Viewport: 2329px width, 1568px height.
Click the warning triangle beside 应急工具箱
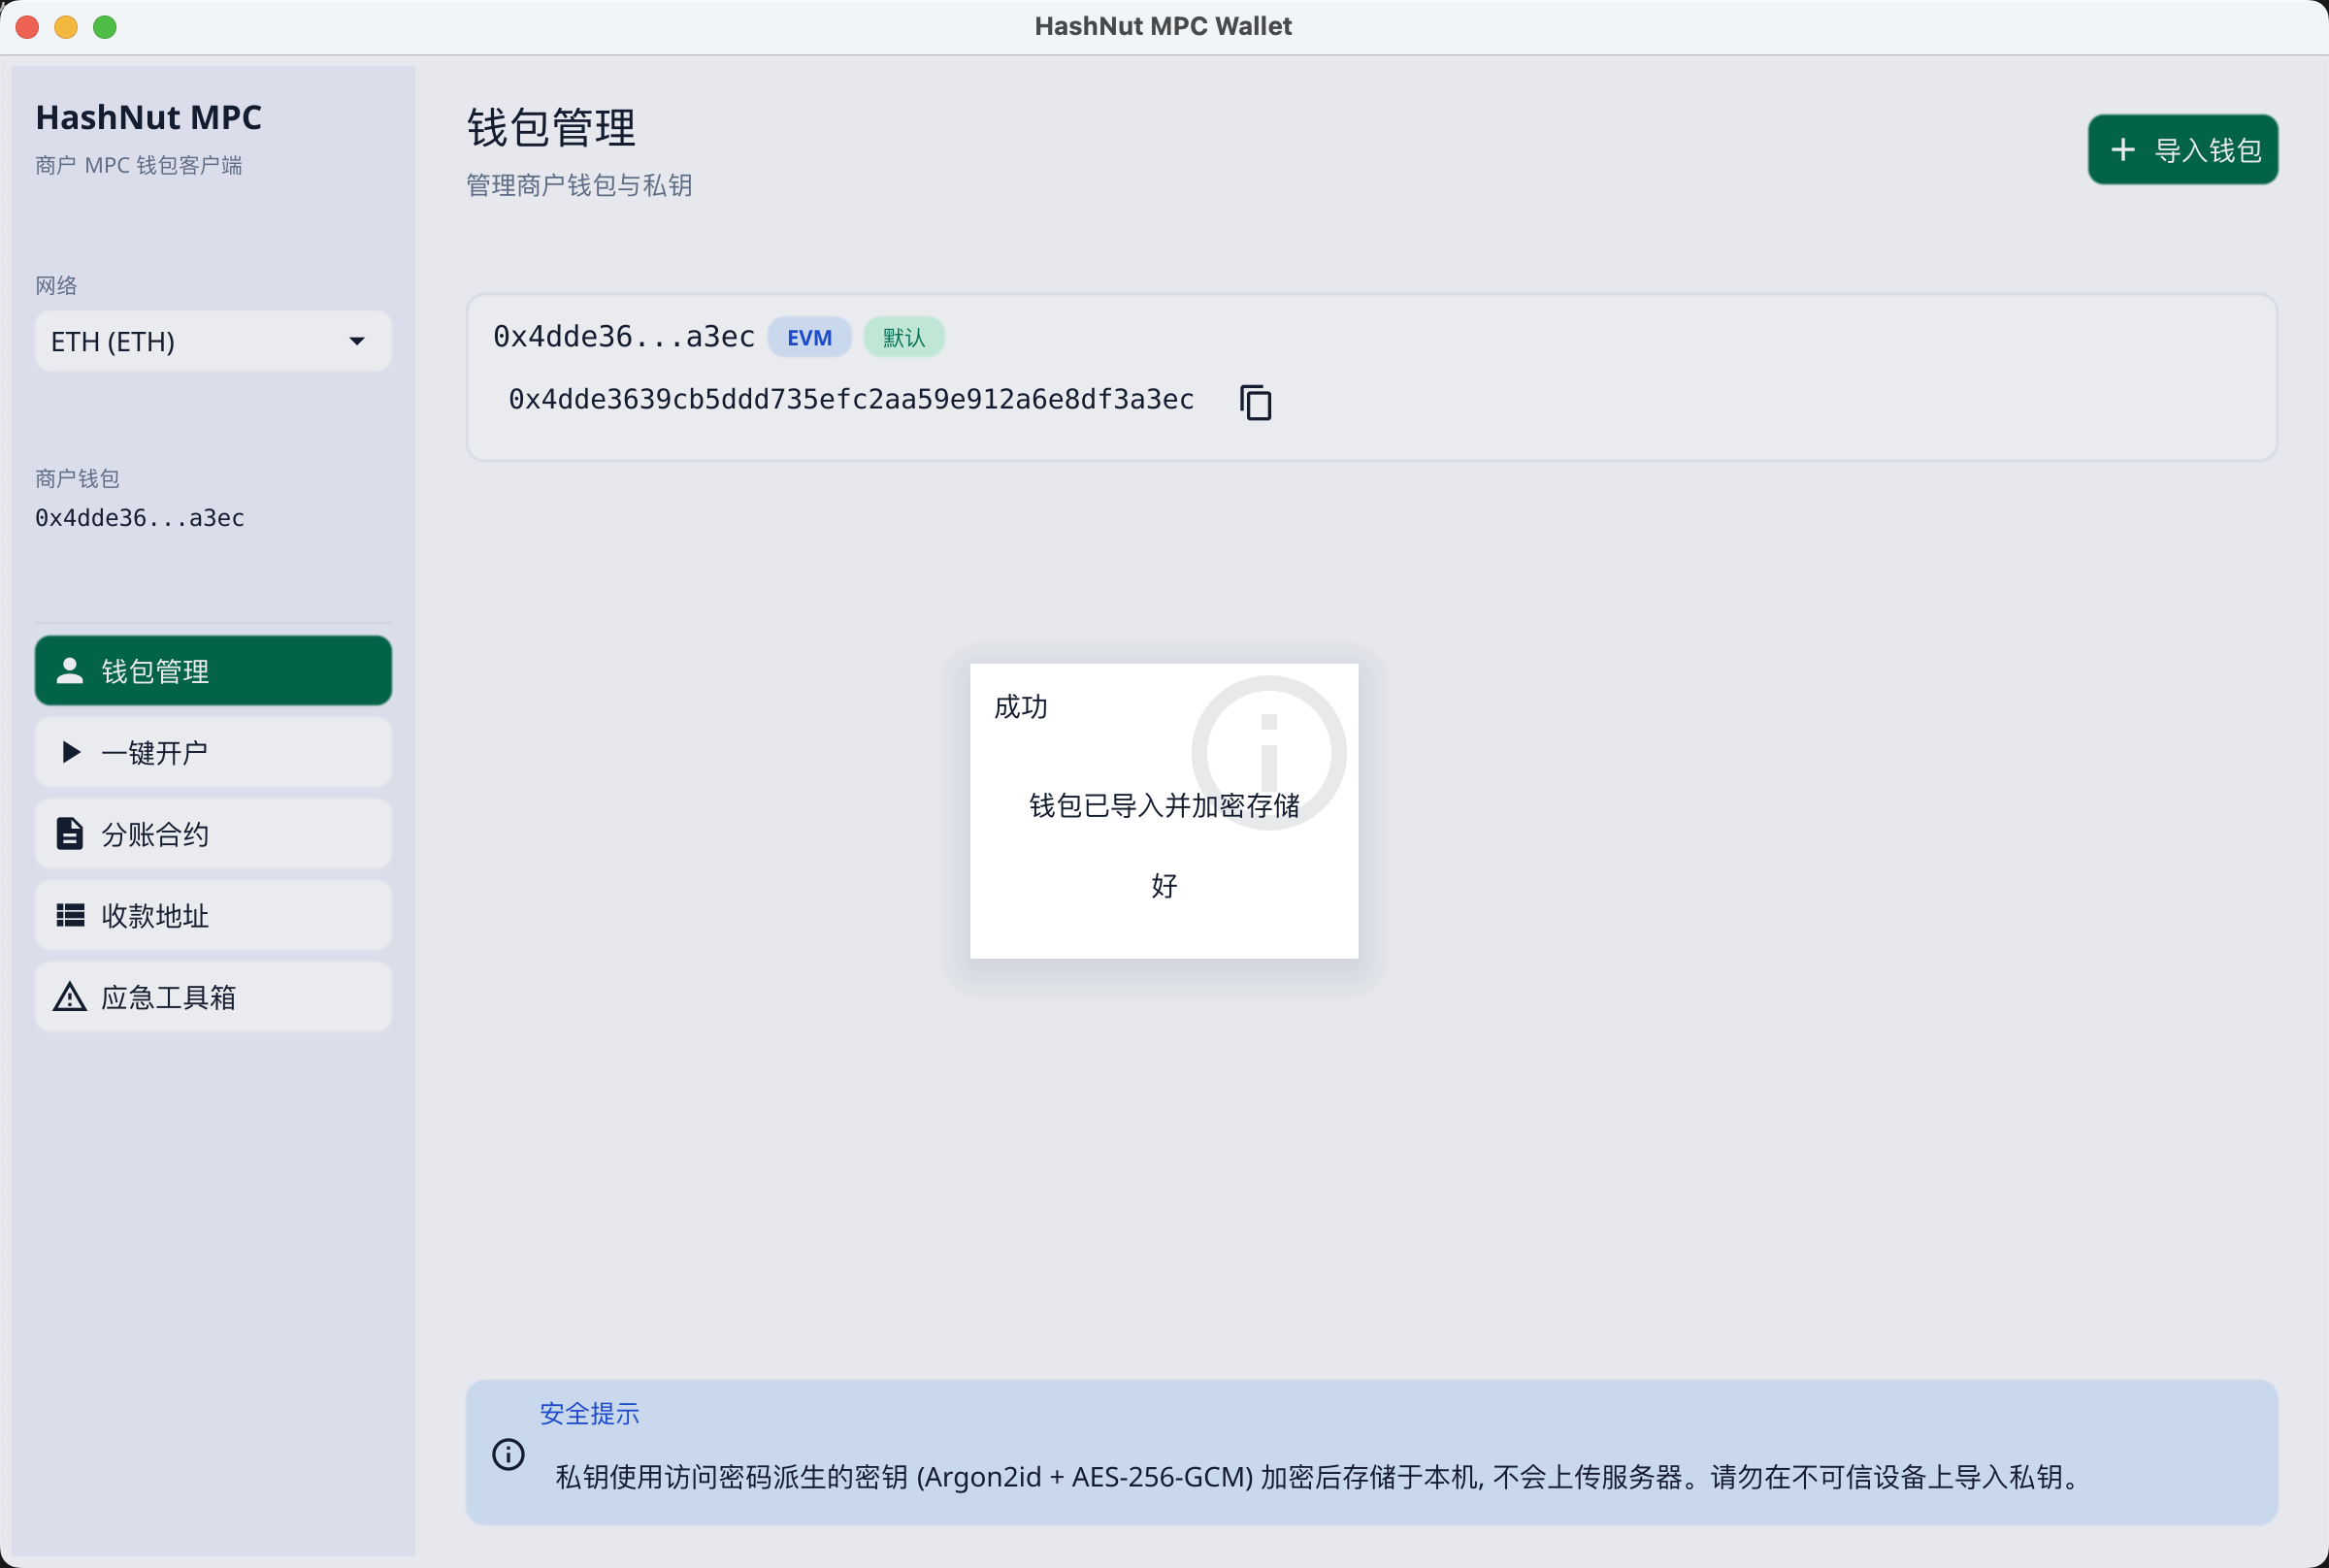69,997
